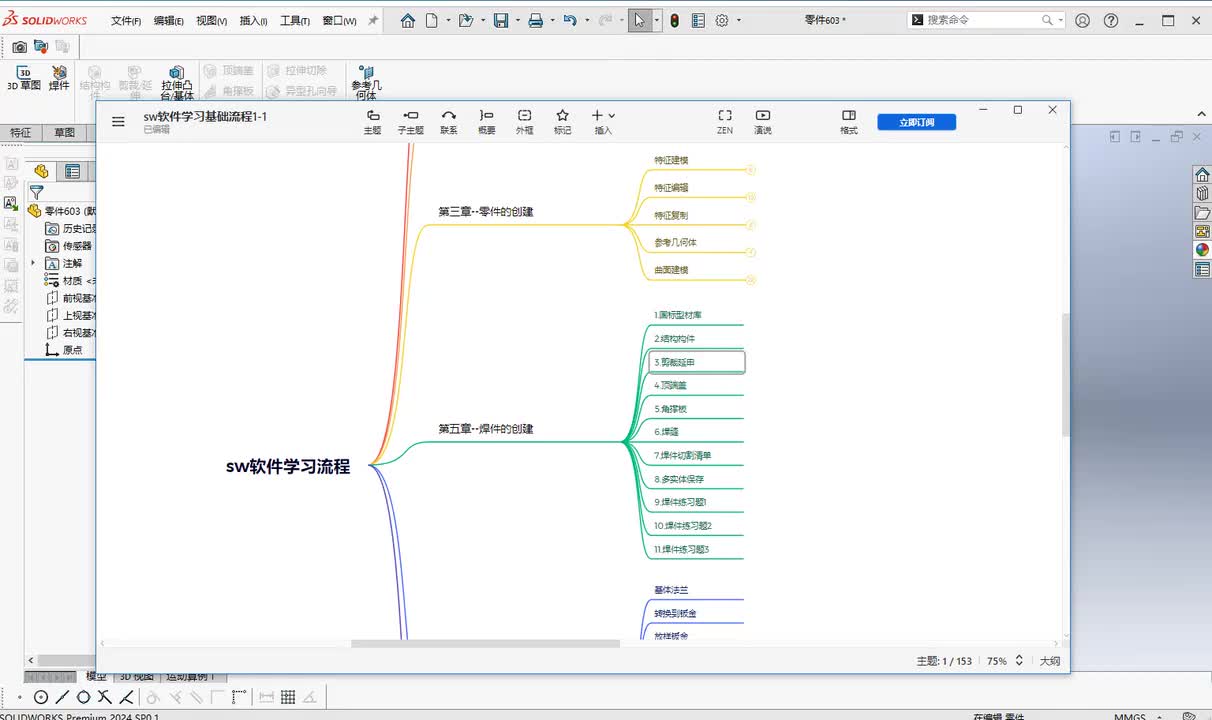Open the SolidWorks 插入 menu
This screenshot has height=720, width=1212.
tap(253, 21)
